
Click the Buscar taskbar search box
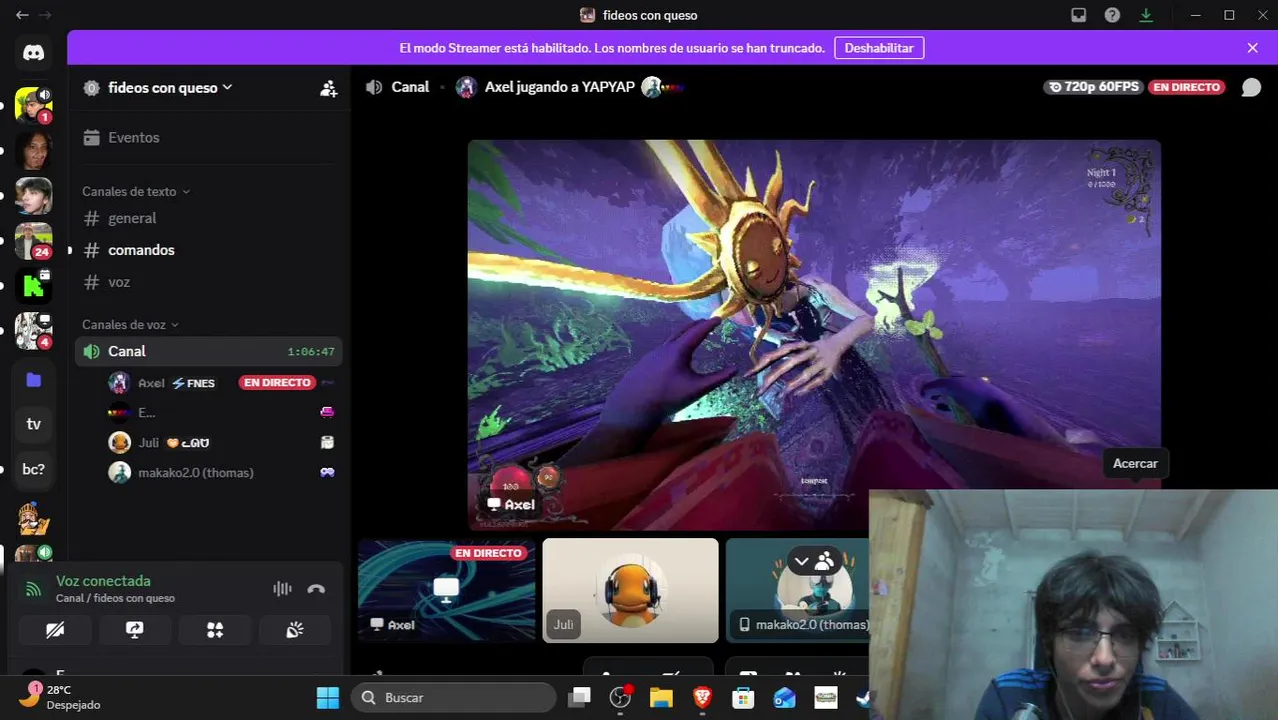(454, 697)
